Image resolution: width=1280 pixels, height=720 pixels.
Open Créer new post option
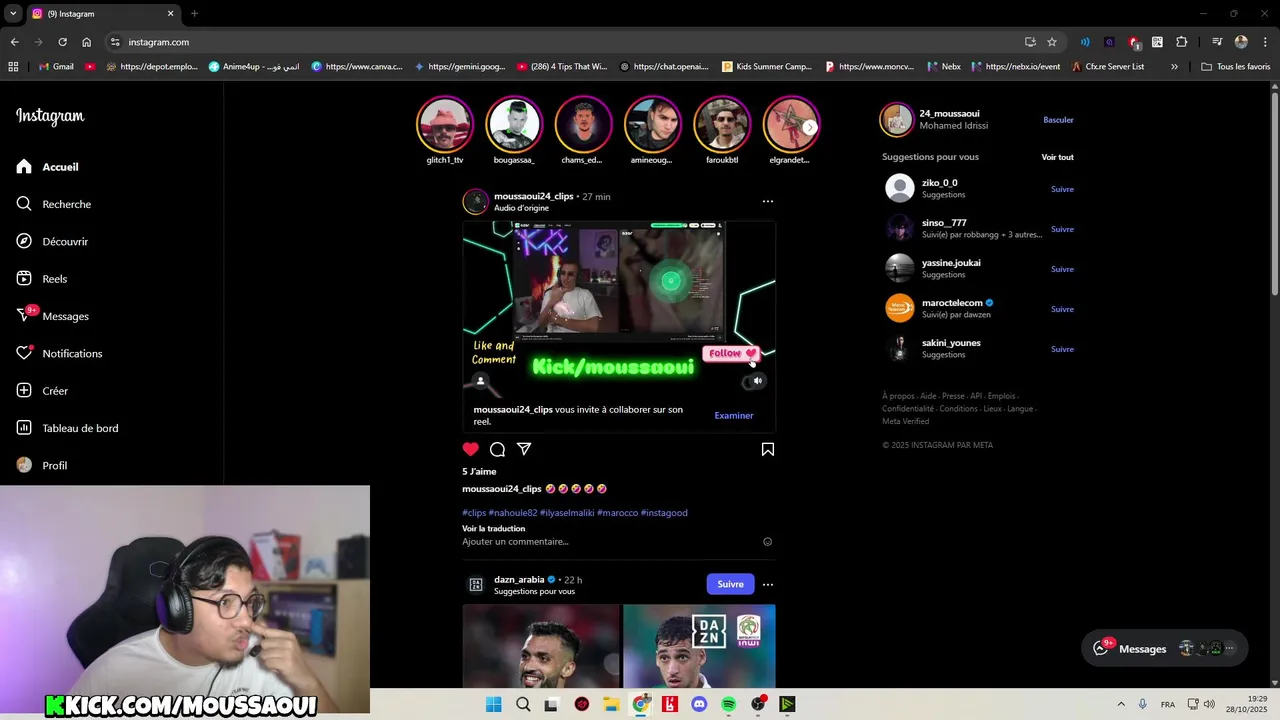41,391
